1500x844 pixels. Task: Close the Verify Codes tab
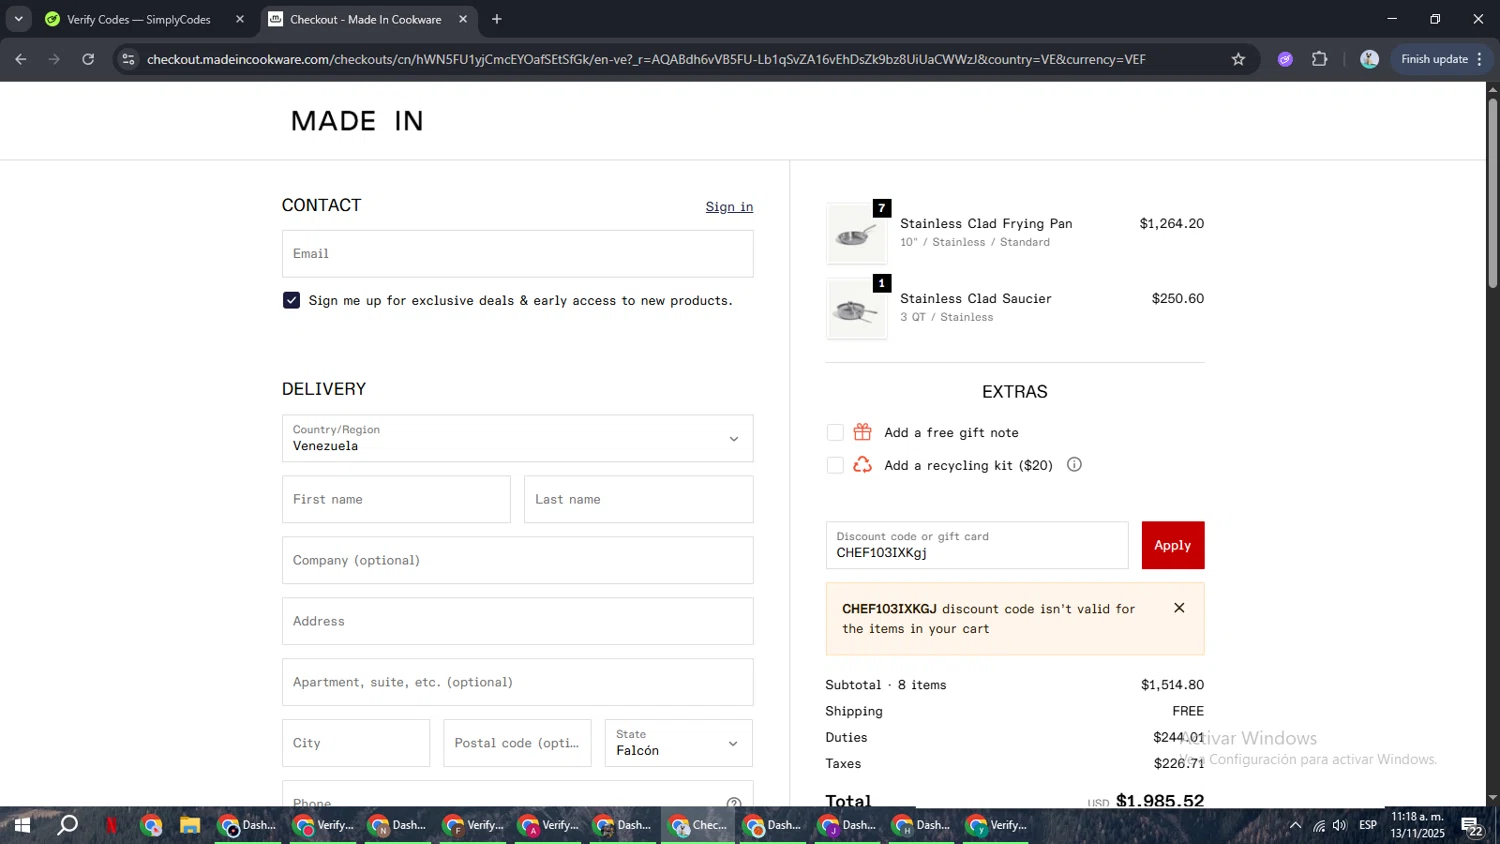tap(240, 19)
